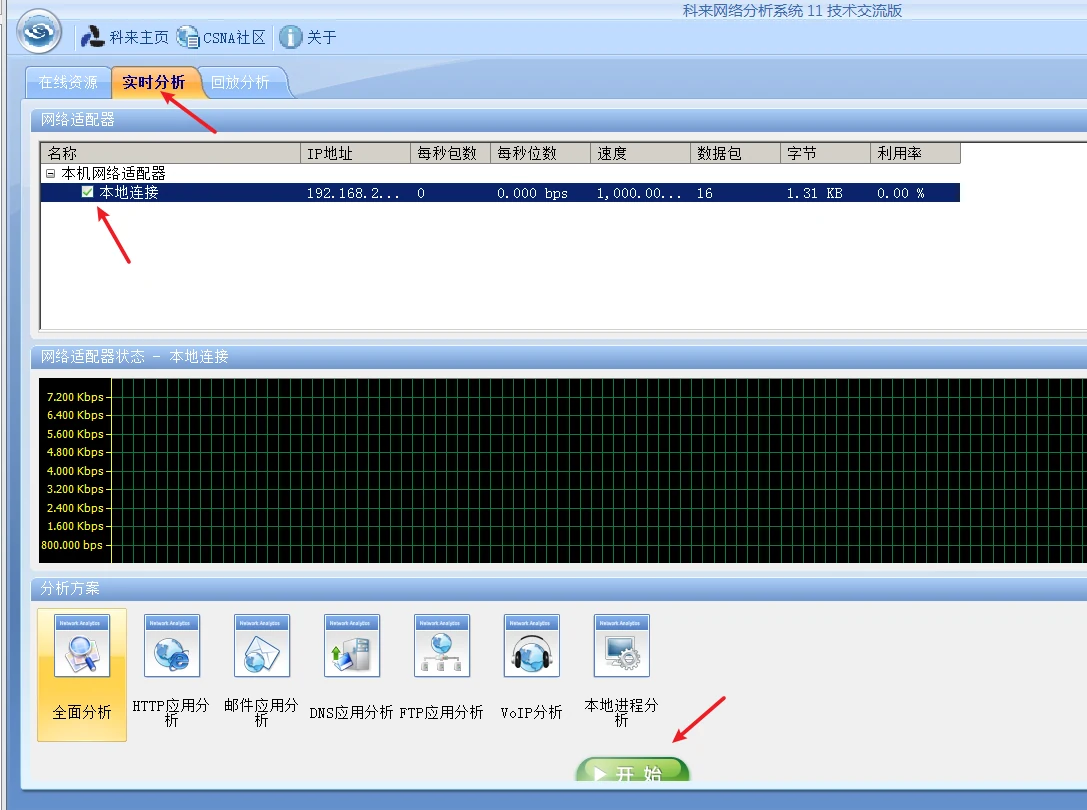Click the 800.000 bps axis label
The image size is (1087, 810).
72,545
